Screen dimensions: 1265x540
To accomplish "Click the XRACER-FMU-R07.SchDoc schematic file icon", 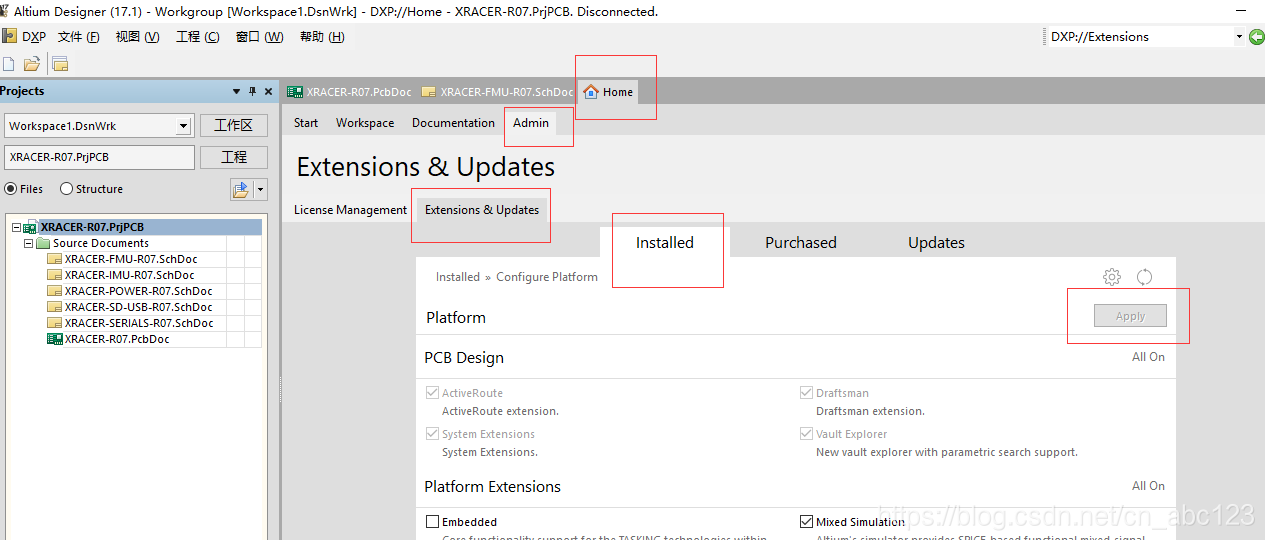I will tap(55, 259).
